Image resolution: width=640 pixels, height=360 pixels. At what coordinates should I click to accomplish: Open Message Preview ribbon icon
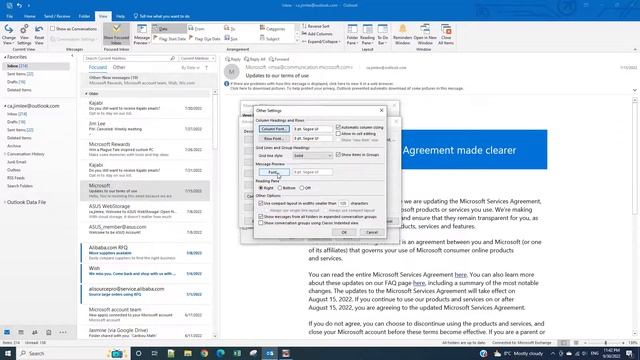pos(142,34)
